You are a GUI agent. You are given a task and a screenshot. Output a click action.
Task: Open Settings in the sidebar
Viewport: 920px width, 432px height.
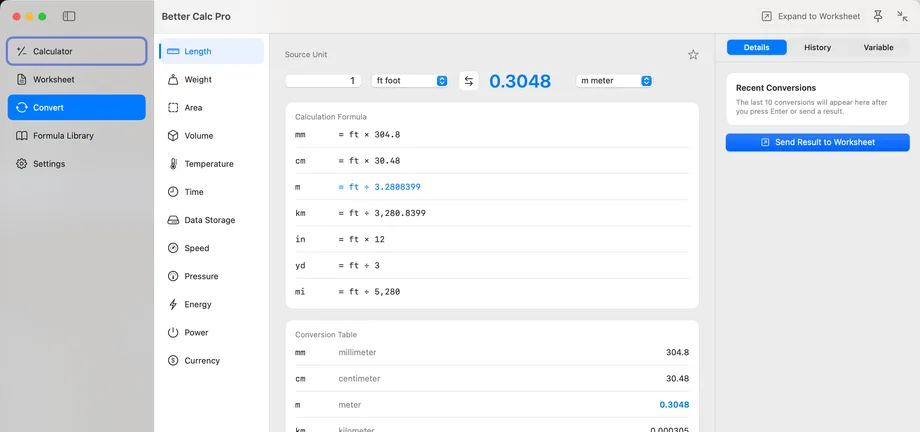pos(76,164)
